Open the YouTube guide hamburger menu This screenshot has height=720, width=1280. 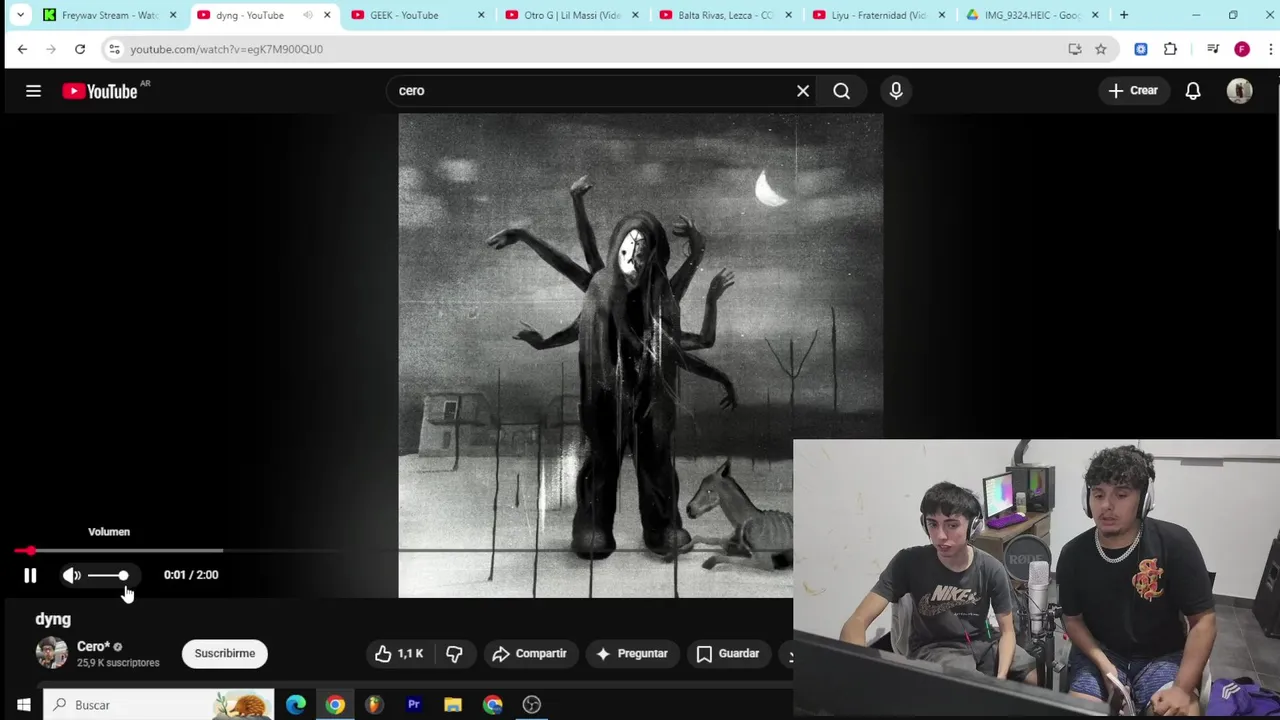tap(33, 91)
